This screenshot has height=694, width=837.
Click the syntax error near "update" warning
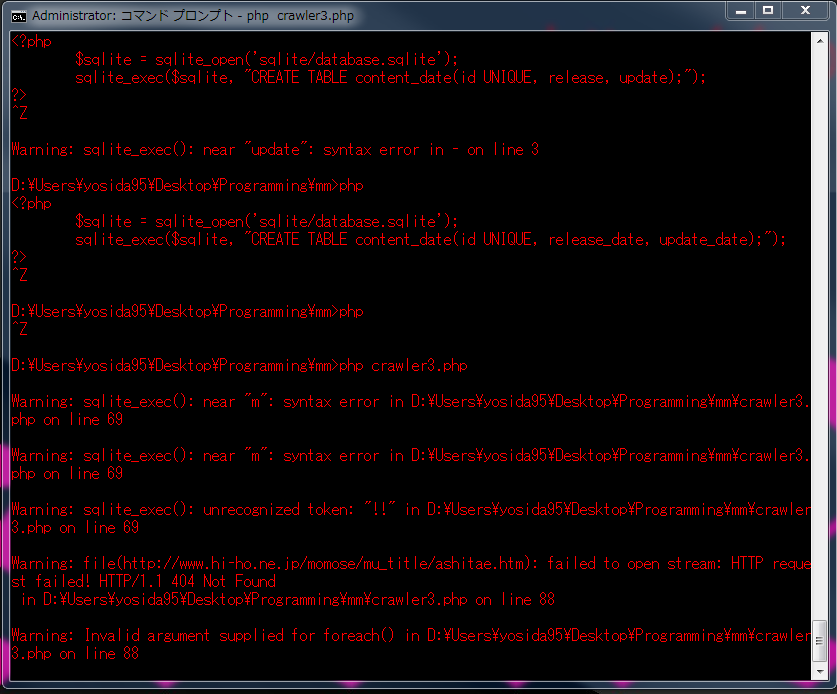[x=275, y=150]
